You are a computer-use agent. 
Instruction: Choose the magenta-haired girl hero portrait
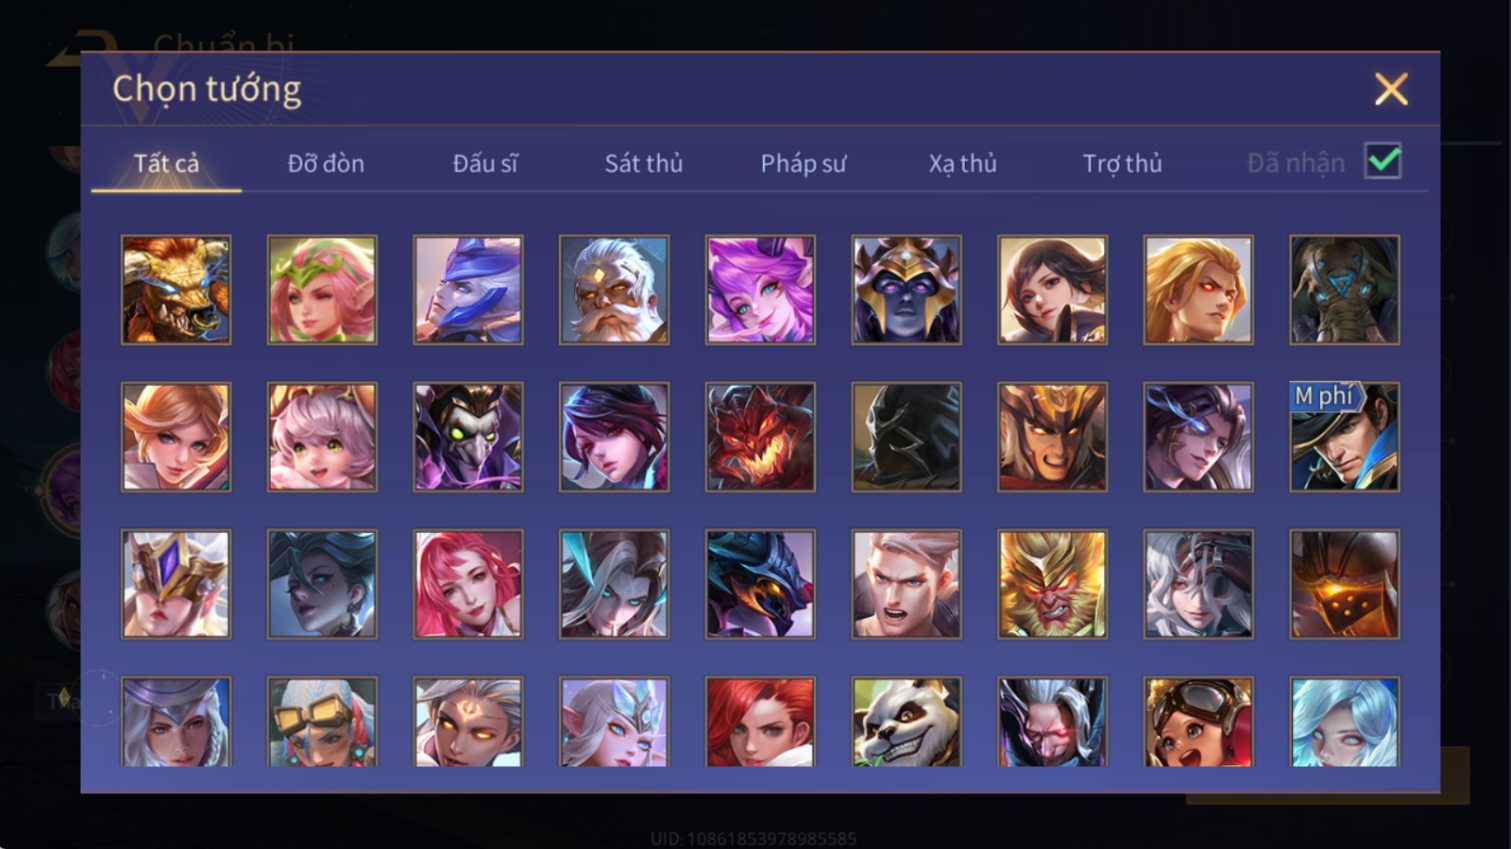point(760,290)
